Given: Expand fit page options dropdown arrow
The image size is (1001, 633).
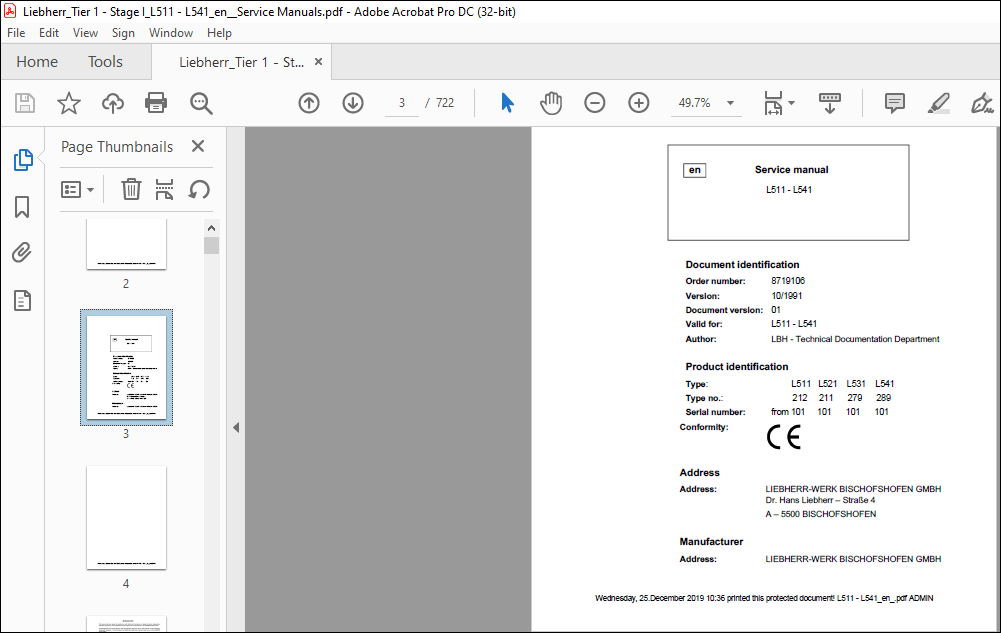Looking at the screenshot, I should [792, 103].
